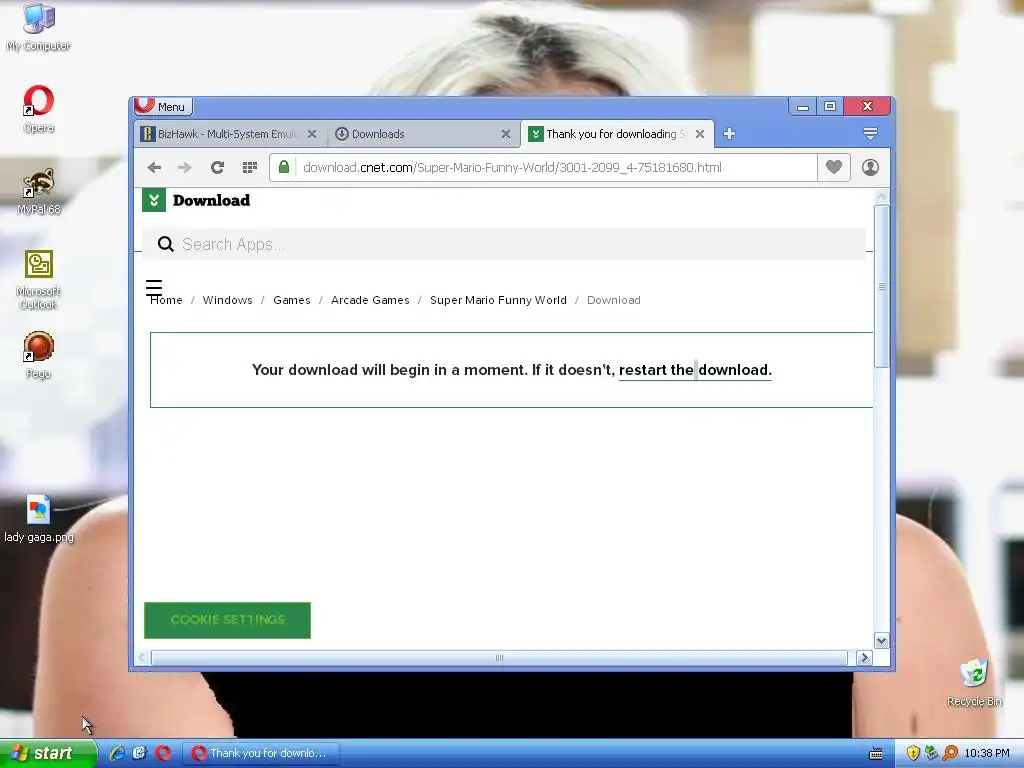Click the vertical scrollbar up arrow
Image resolution: width=1024 pixels, height=768 pixels.
[x=882, y=197]
